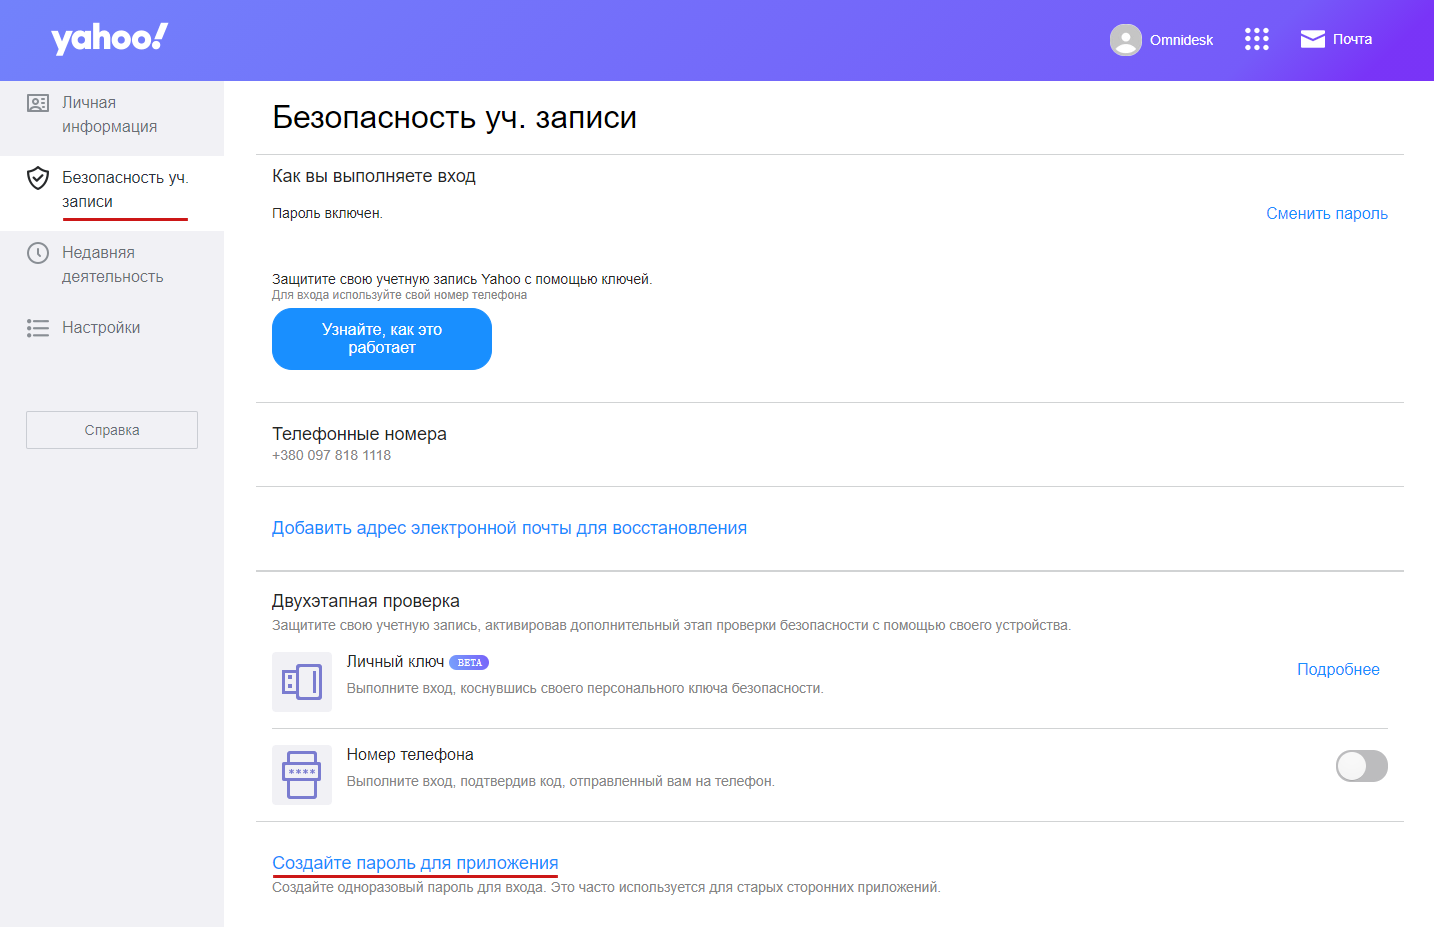Click the phone code verification icon
The width and height of the screenshot is (1434, 927).
(x=302, y=775)
